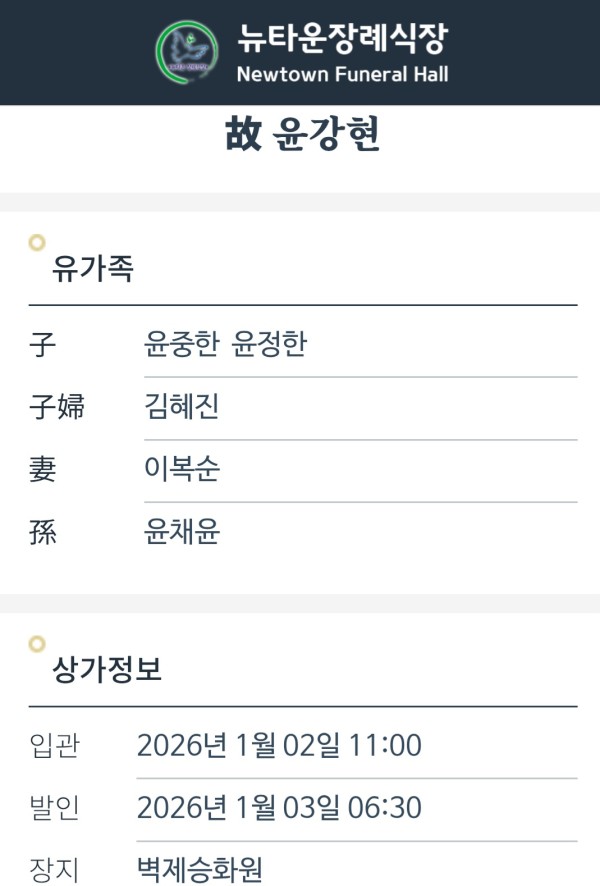Click the circle bullet beside 유가족
This screenshot has height=886, width=600.
pos(37,242)
